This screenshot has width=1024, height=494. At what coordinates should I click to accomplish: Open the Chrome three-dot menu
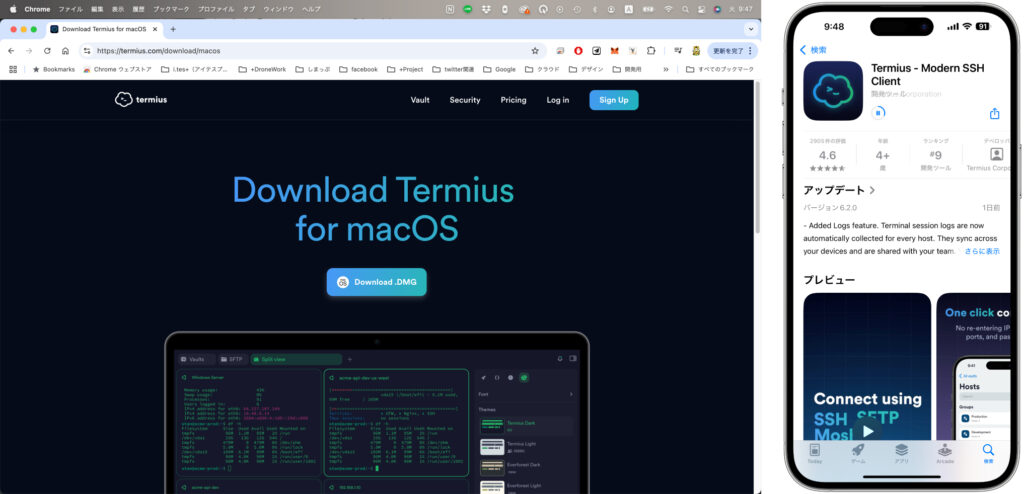point(750,51)
